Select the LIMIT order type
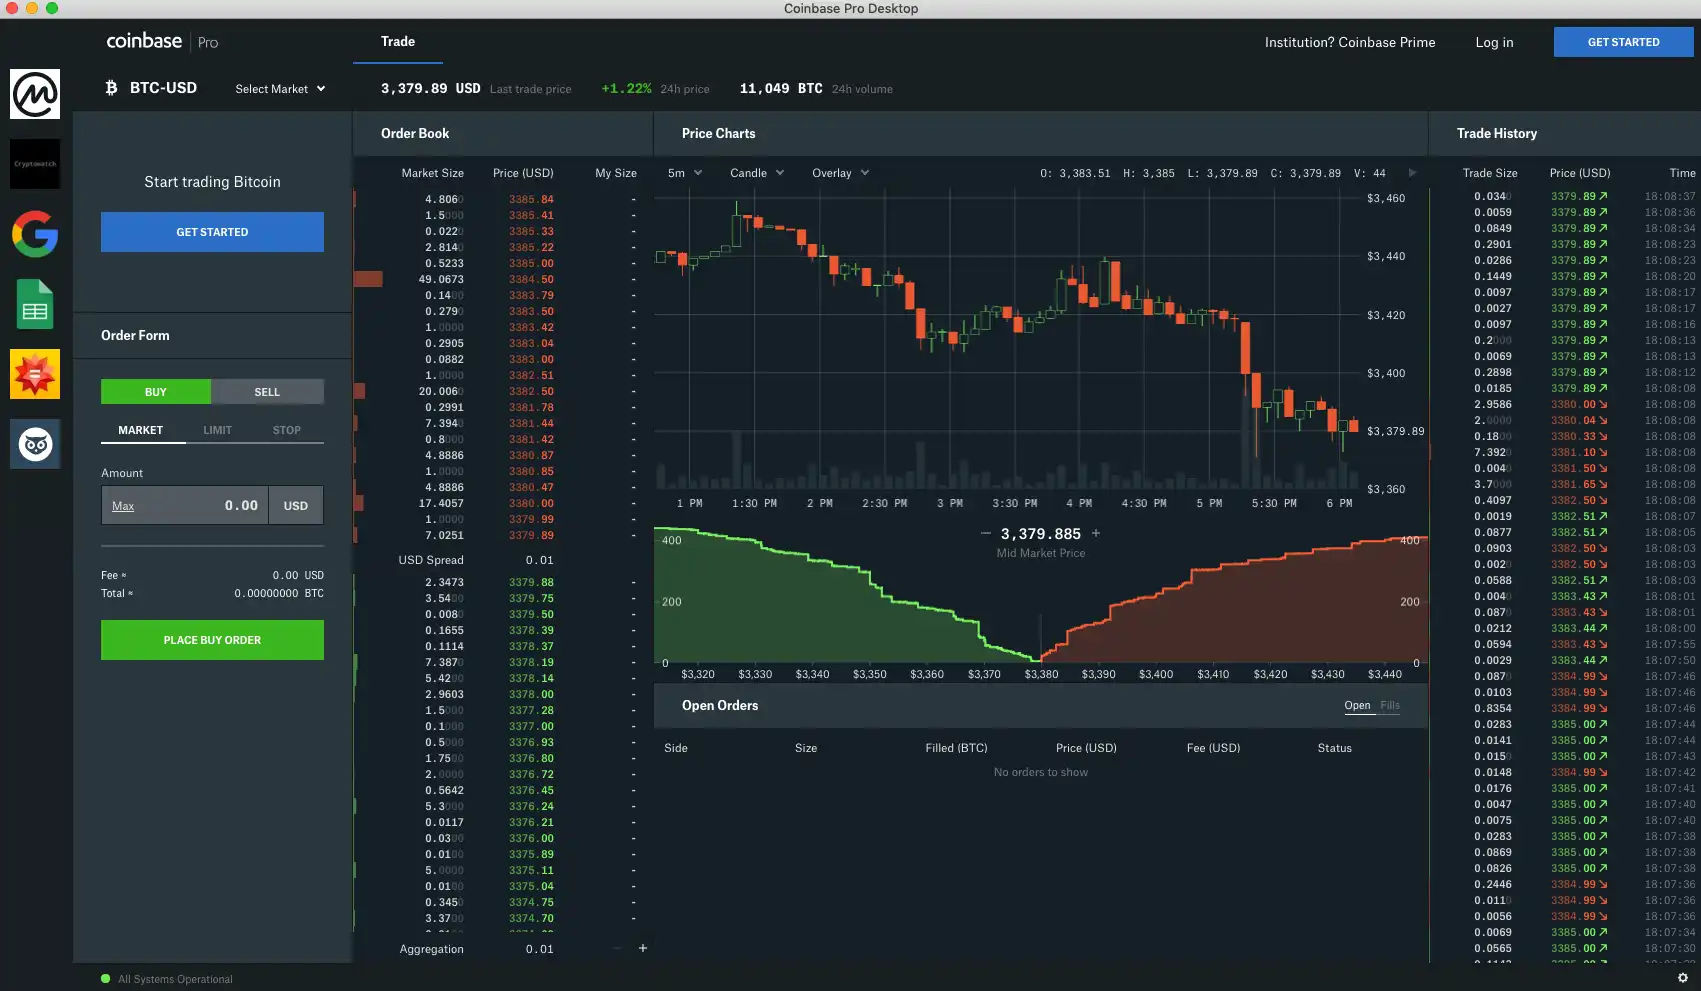Image resolution: width=1701 pixels, height=991 pixels. [x=218, y=430]
